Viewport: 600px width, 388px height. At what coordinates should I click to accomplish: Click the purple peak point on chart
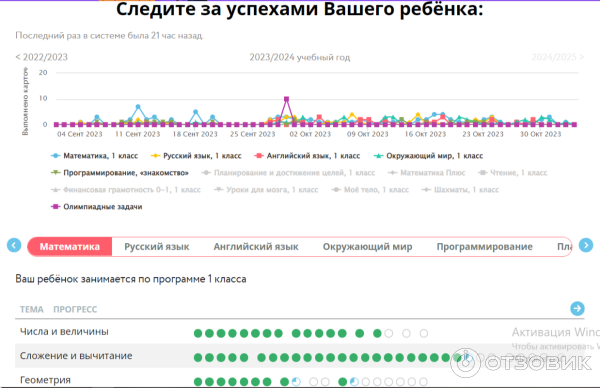coord(287,99)
